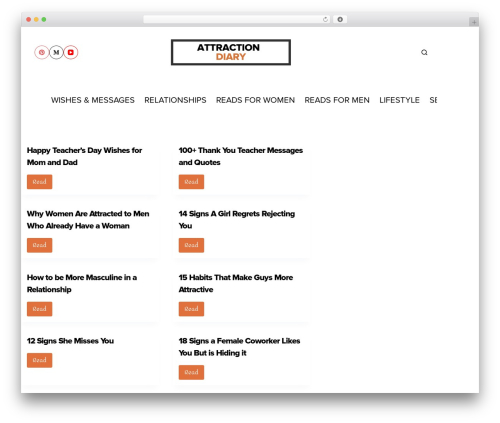Open 12 Signs She Misses You article
Image resolution: width=500 pixels, height=423 pixels.
pyautogui.click(x=70, y=341)
